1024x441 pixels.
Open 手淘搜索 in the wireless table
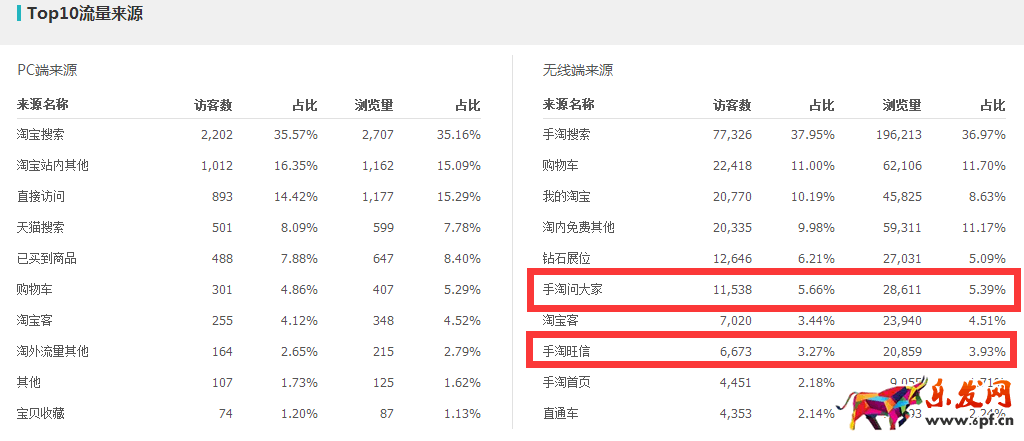click(566, 134)
